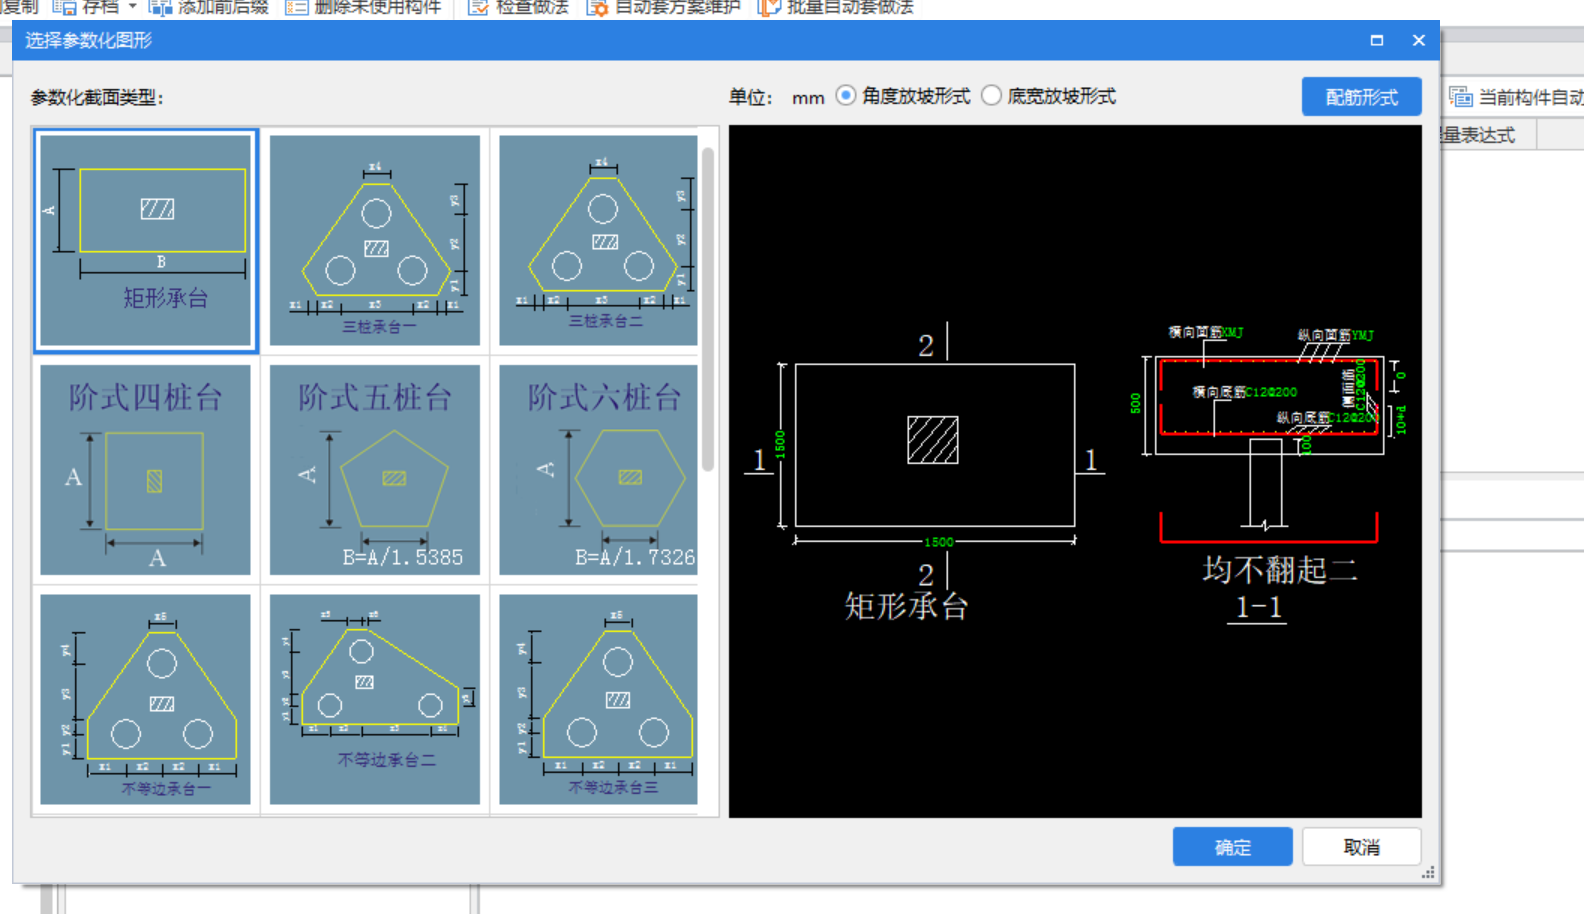The height and width of the screenshot is (914, 1584).
Task: Pick the 不等边承台三 thumbnail
Action: (x=598, y=699)
